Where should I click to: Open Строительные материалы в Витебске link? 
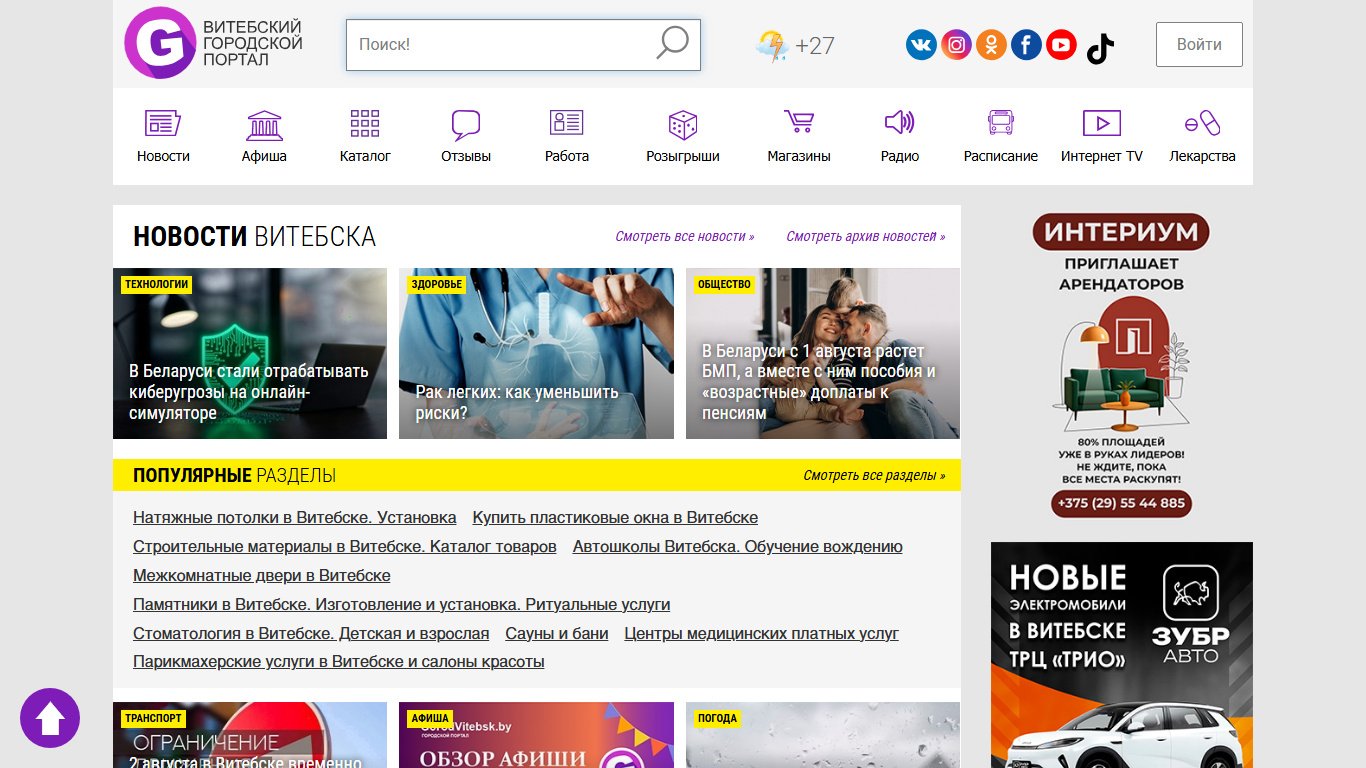(345, 547)
